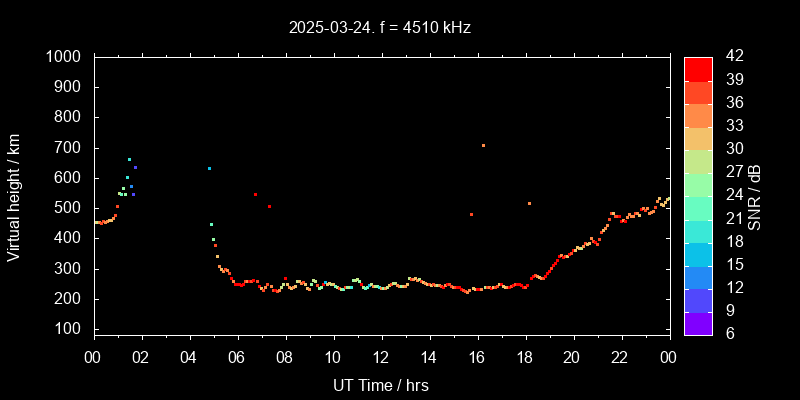Image resolution: width=800 pixels, height=400 pixels.
Task: Click the red data point near 545 km
Action: [255, 194]
